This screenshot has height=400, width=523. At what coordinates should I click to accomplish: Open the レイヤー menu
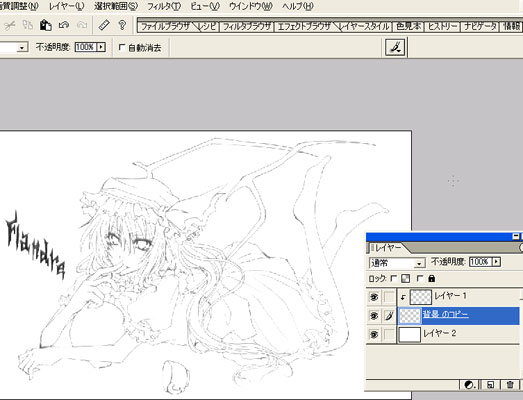[66, 6]
